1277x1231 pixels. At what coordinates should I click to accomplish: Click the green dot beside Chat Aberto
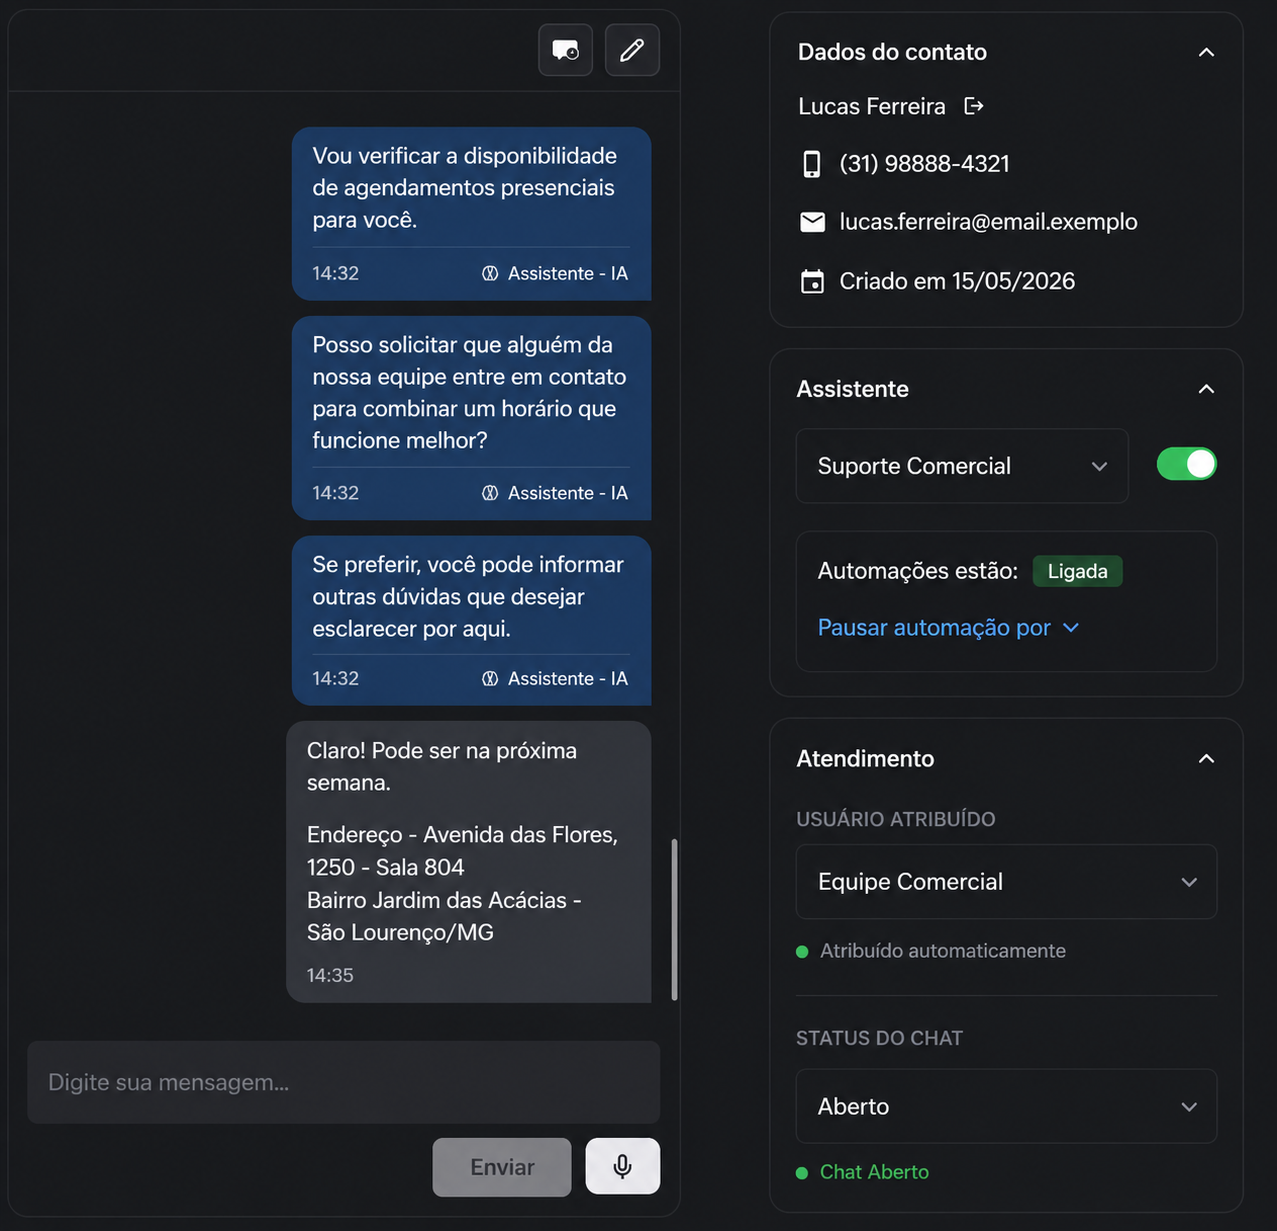[x=802, y=1173]
